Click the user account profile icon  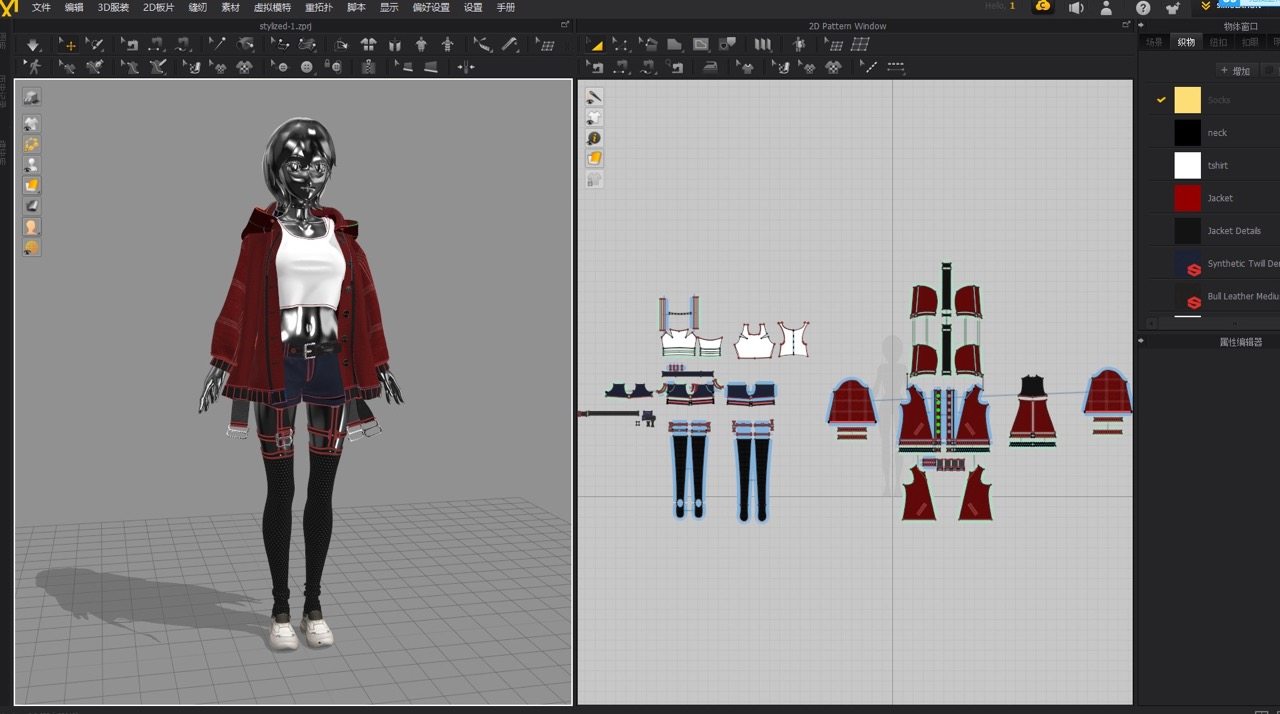click(x=1106, y=8)
